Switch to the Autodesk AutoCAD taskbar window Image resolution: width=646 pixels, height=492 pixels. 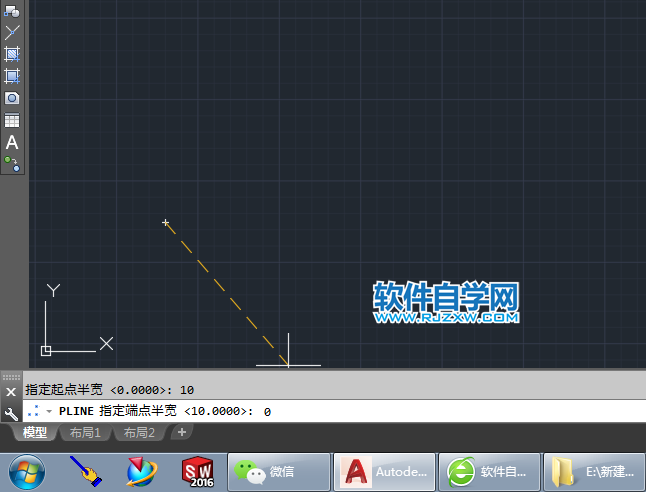coord(384,472)
